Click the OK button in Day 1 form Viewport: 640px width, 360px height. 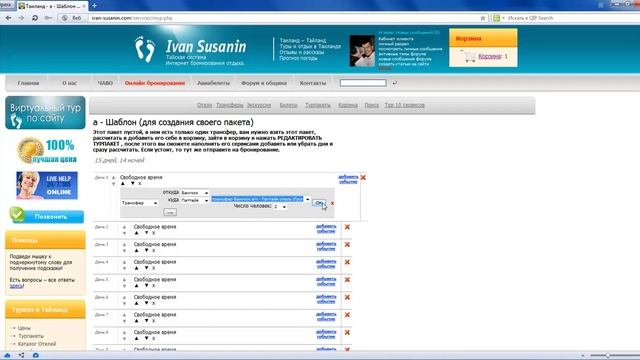click(319, 203)
